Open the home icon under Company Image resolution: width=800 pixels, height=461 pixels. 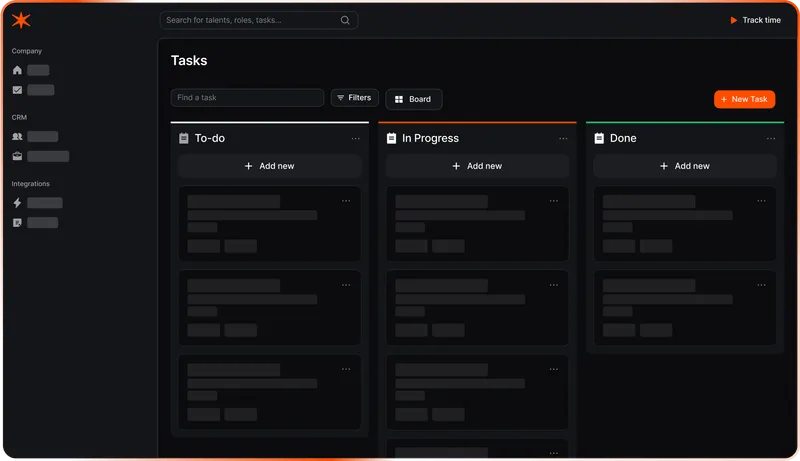(17, 70)
